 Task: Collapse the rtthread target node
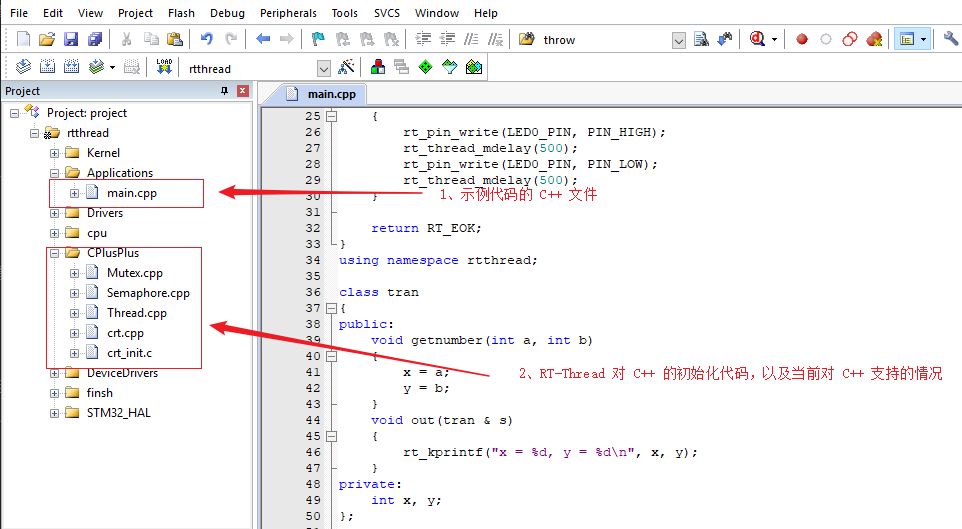click(x=34, y=133)
